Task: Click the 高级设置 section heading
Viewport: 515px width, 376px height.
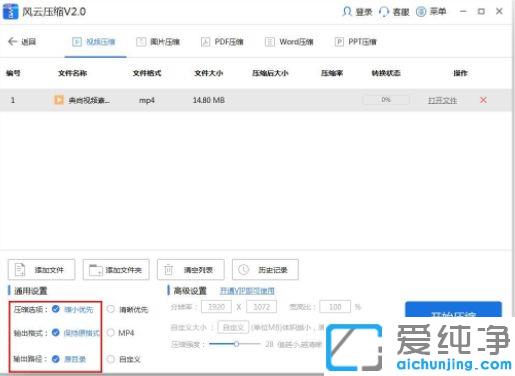Action: click(x=190, y=291)
